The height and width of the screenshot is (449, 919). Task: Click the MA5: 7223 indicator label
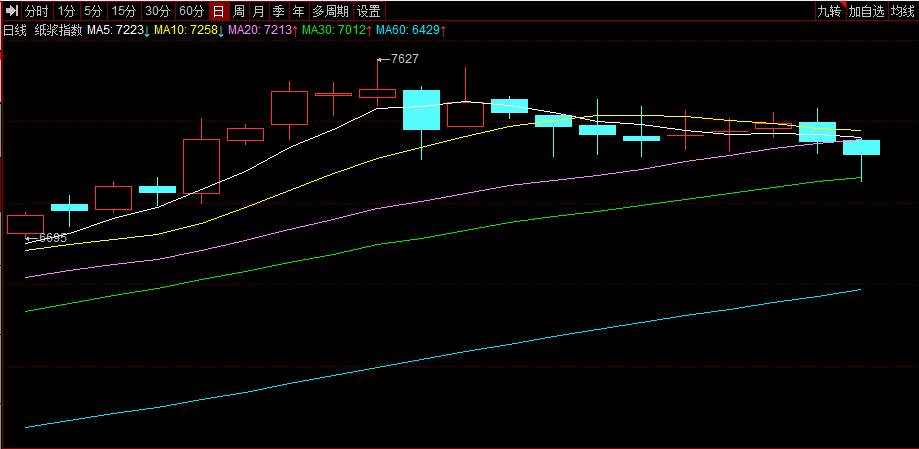119,30
